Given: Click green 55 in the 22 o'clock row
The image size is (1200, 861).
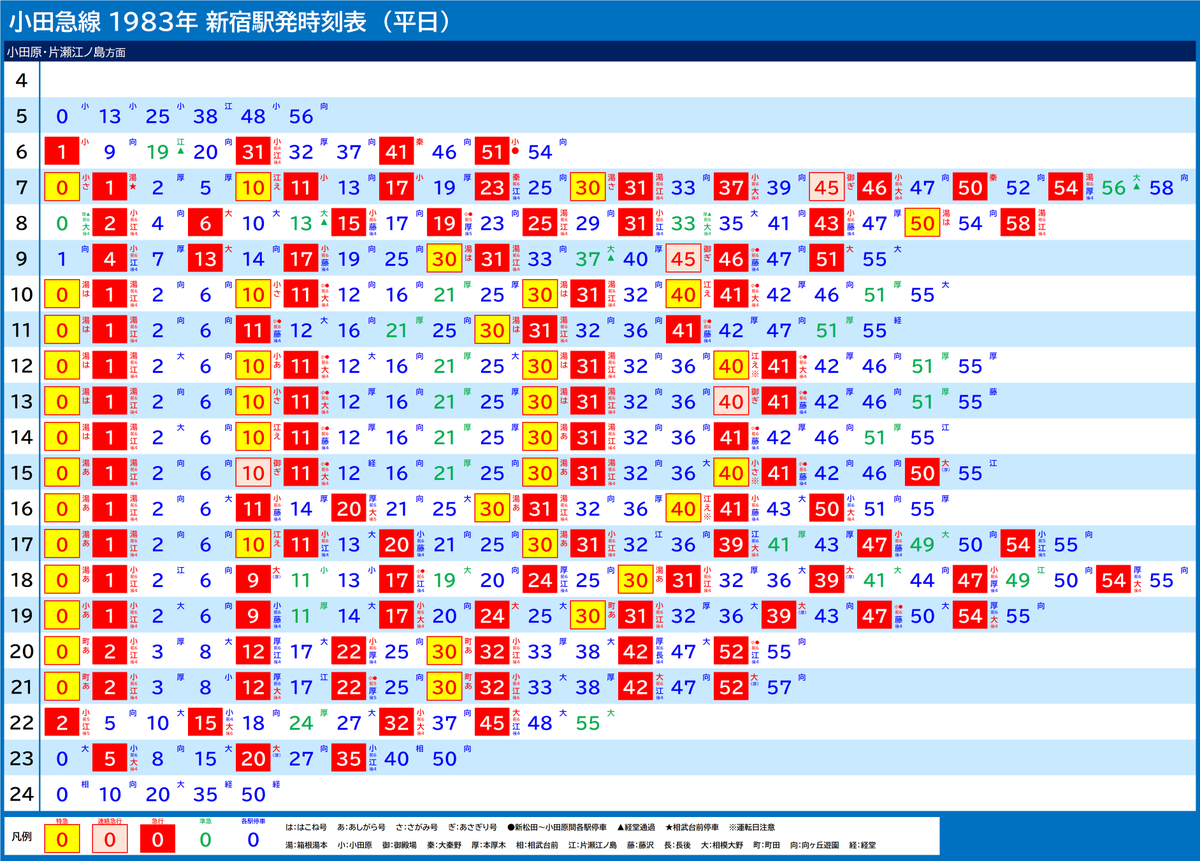Looking at the screenshot, I should pyautogui.click(x=588, y=723).
